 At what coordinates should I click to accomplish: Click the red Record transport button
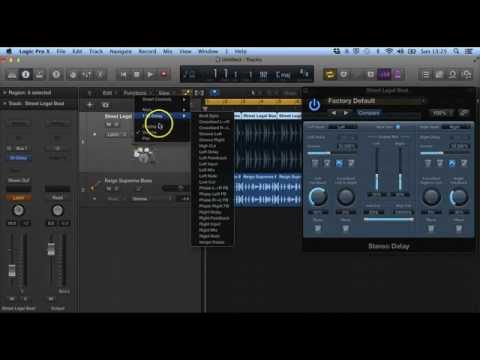click(x=164, y=74)
